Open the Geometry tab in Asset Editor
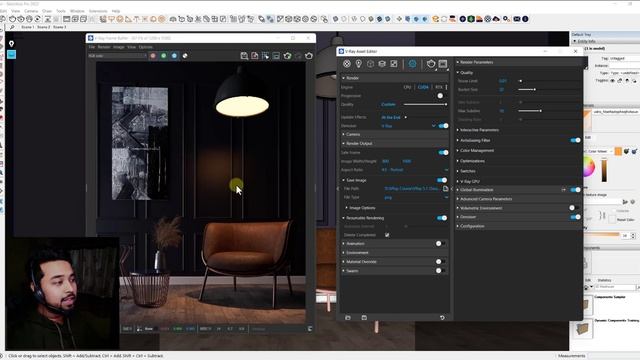The height and width of the screenshot is (360, 640). (x=370, y=64)
